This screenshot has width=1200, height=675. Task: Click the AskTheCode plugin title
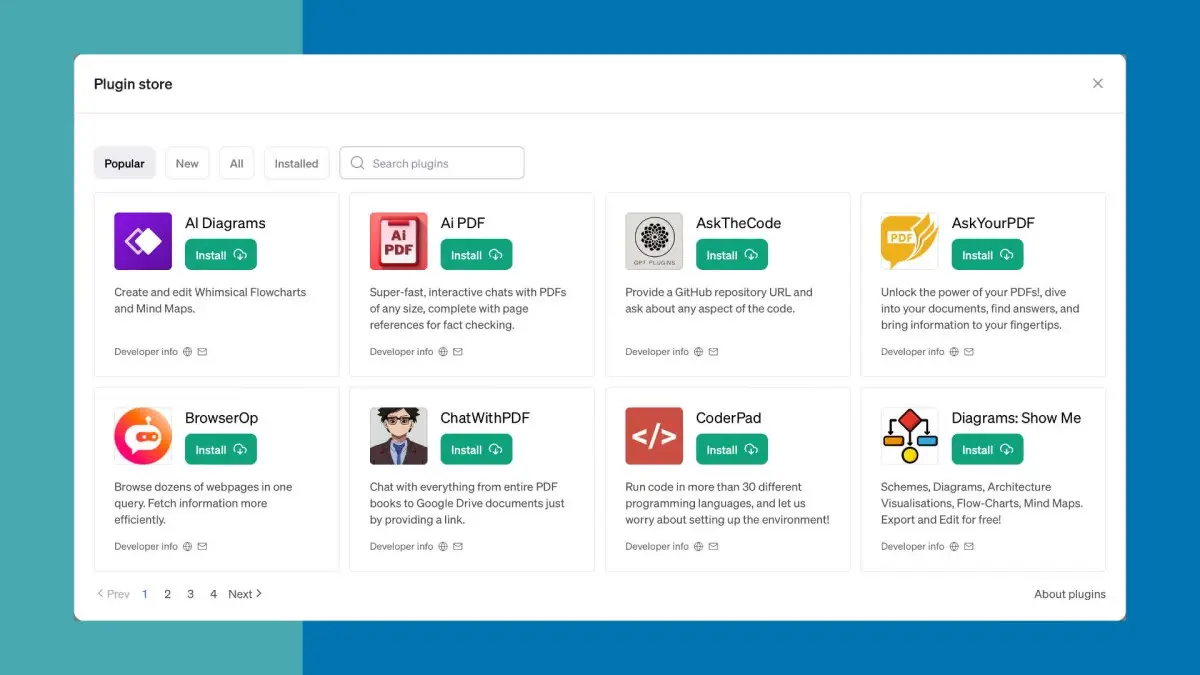739,223
